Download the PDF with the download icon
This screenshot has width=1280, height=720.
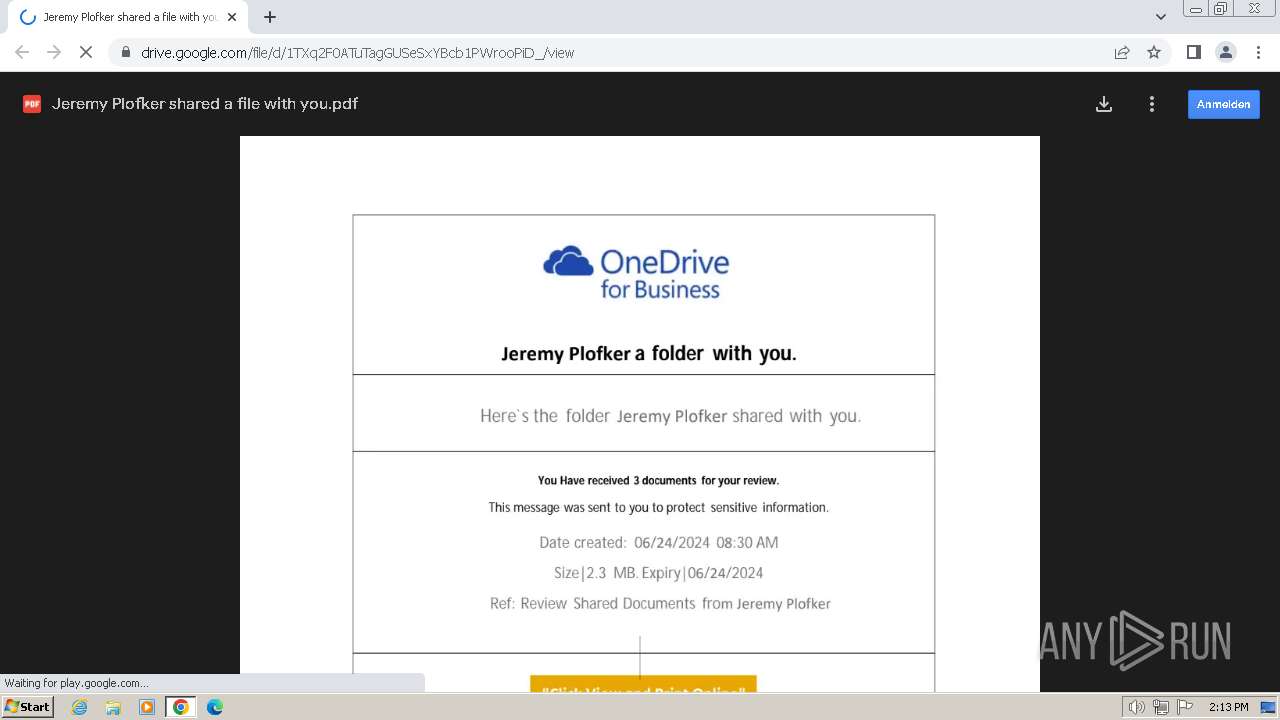click(x=1104, y=104)
